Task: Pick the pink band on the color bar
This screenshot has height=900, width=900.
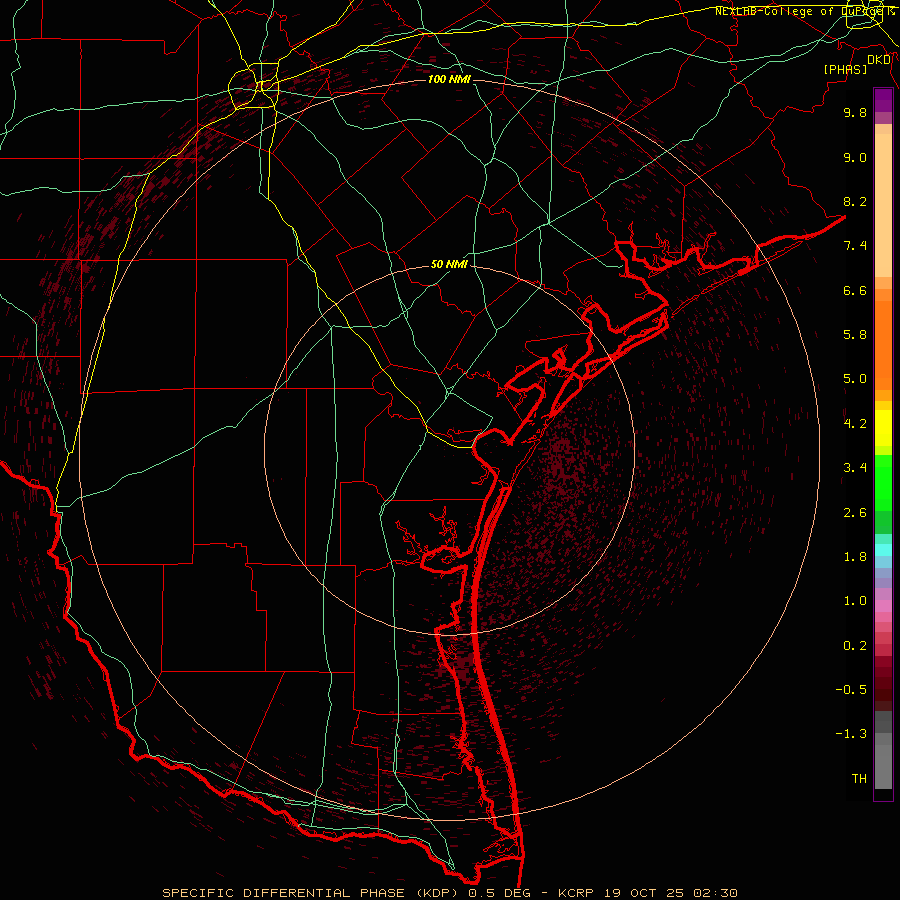Action: click(883, 606)
